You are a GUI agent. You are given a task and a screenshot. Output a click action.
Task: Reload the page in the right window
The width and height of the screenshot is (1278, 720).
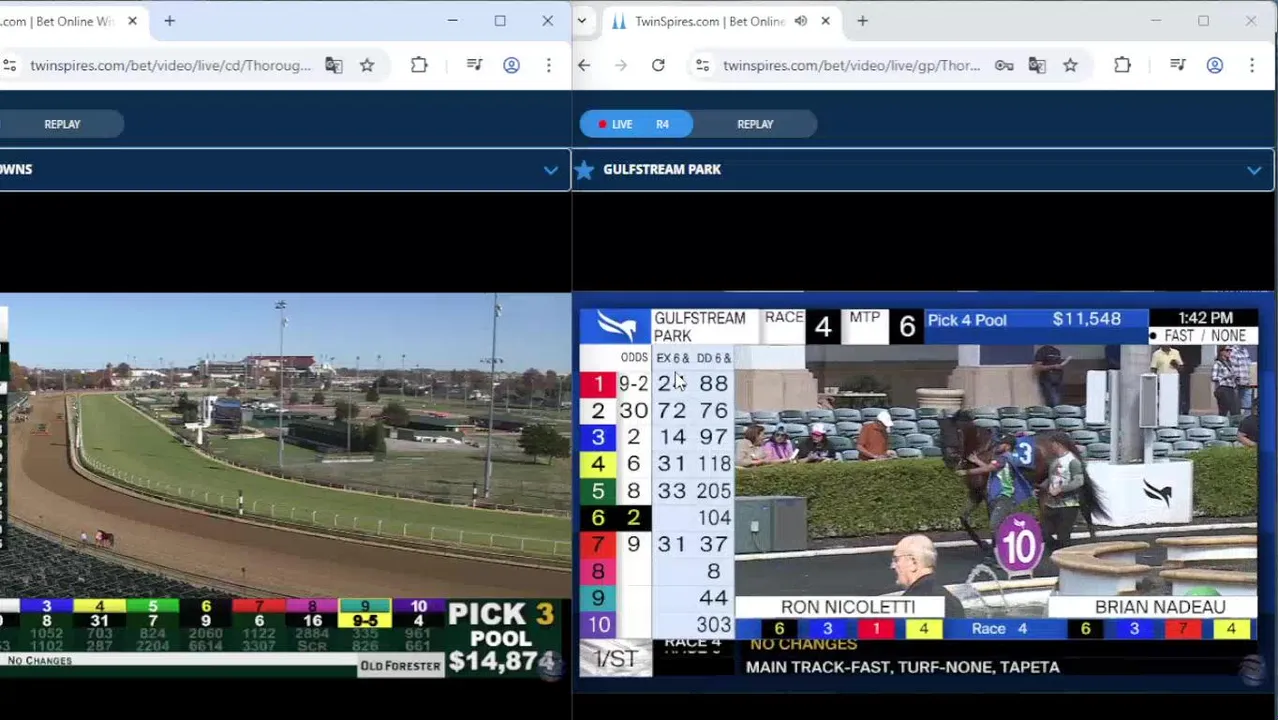pos(658,65)
